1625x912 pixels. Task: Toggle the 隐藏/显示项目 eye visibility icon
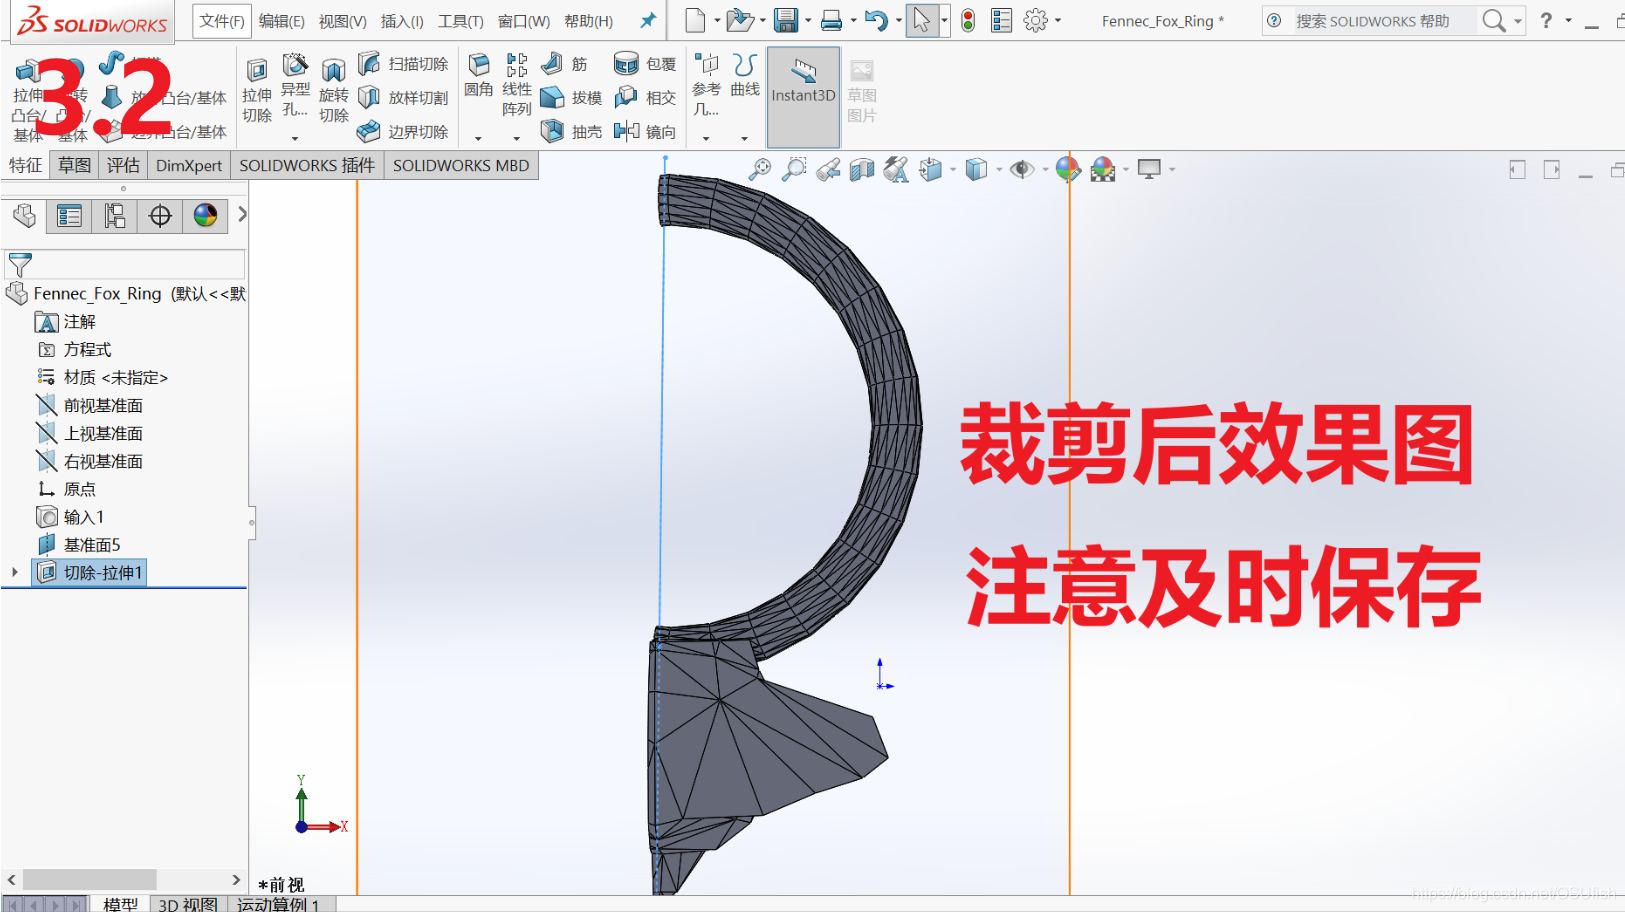(1021, 169)
